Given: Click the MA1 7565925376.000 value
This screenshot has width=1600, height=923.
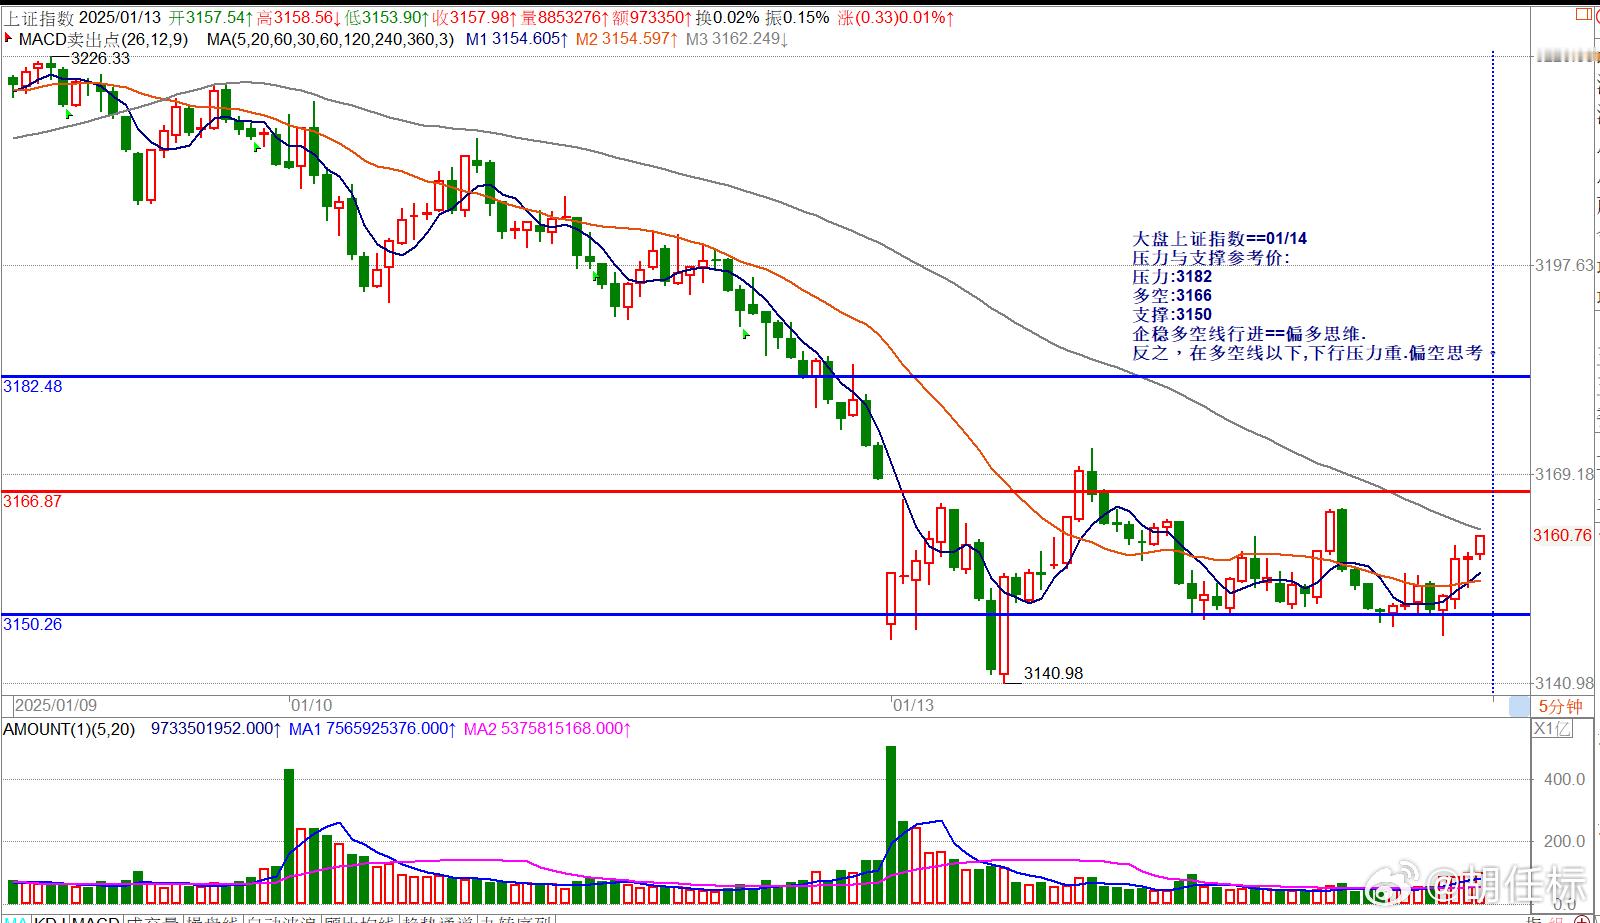Looking at the screenshot, I should [373, 729].
